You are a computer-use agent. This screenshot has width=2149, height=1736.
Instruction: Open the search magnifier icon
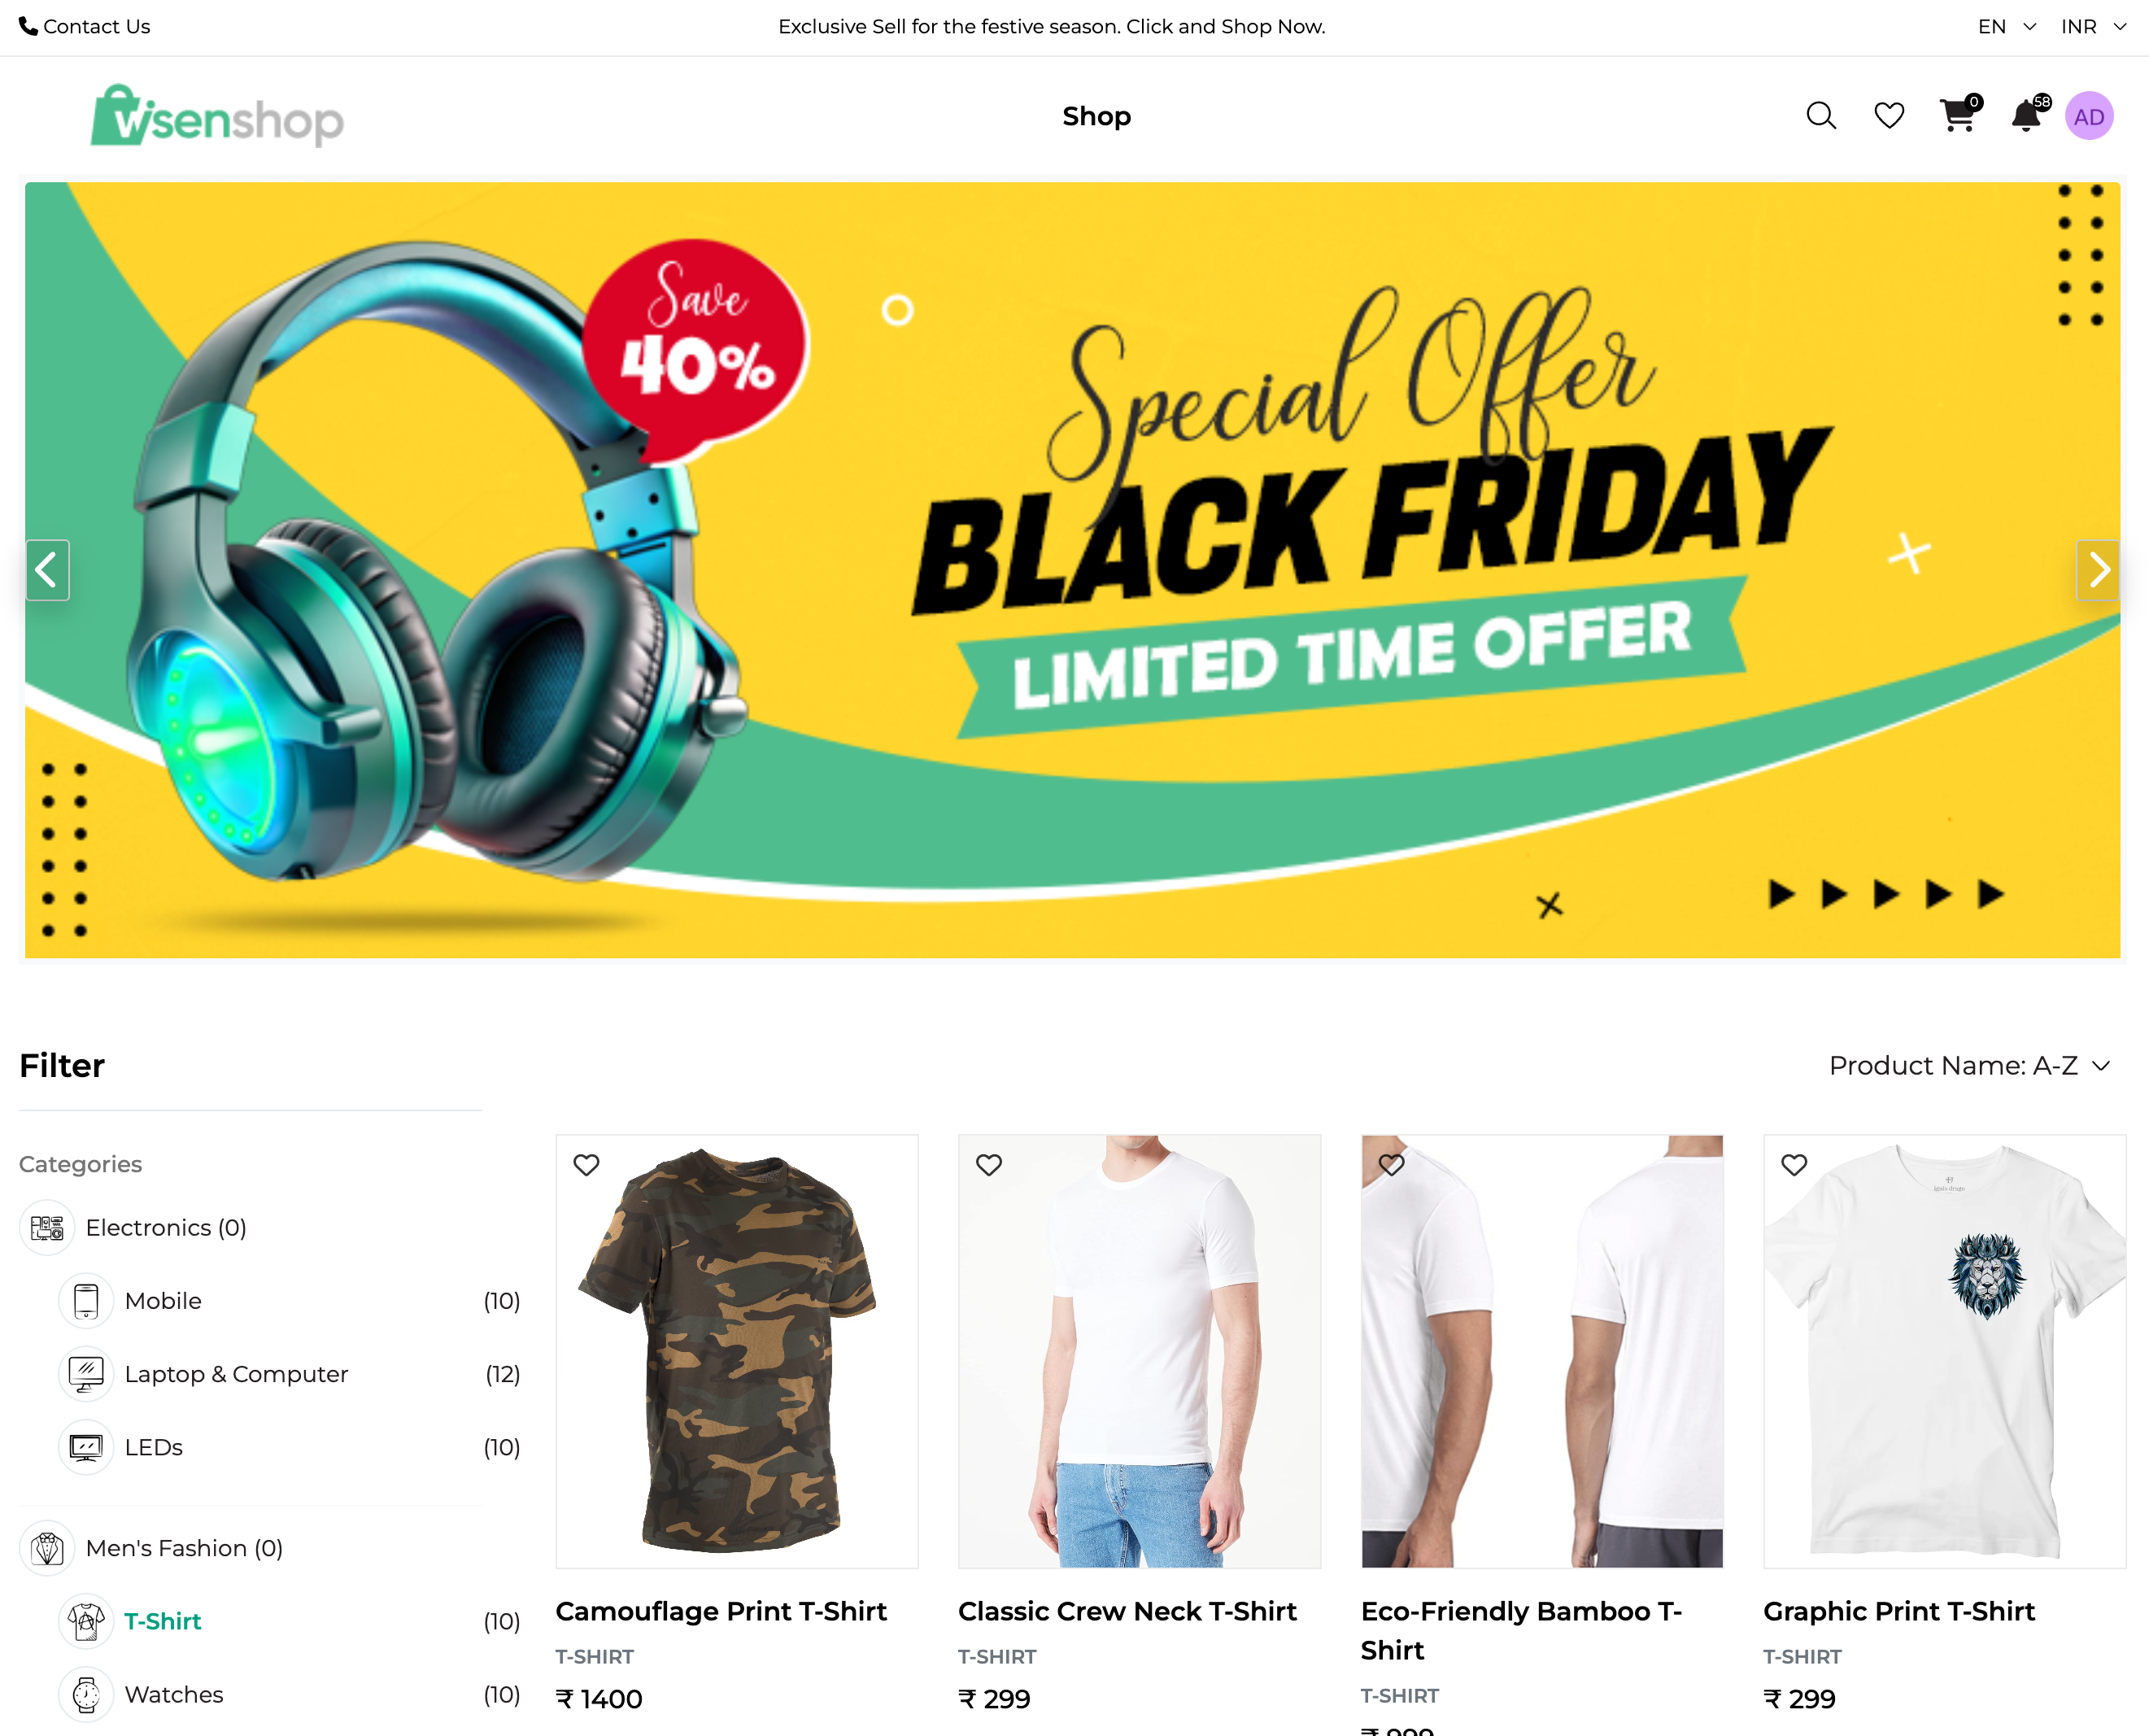1821,116
